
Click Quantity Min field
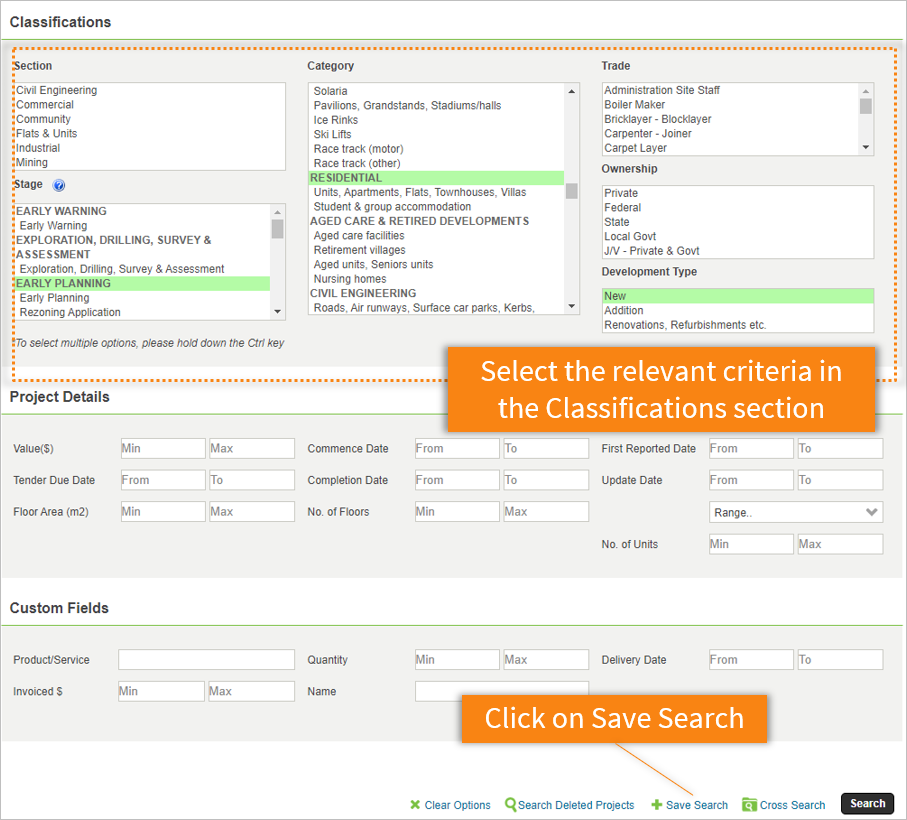coord(457,660)
